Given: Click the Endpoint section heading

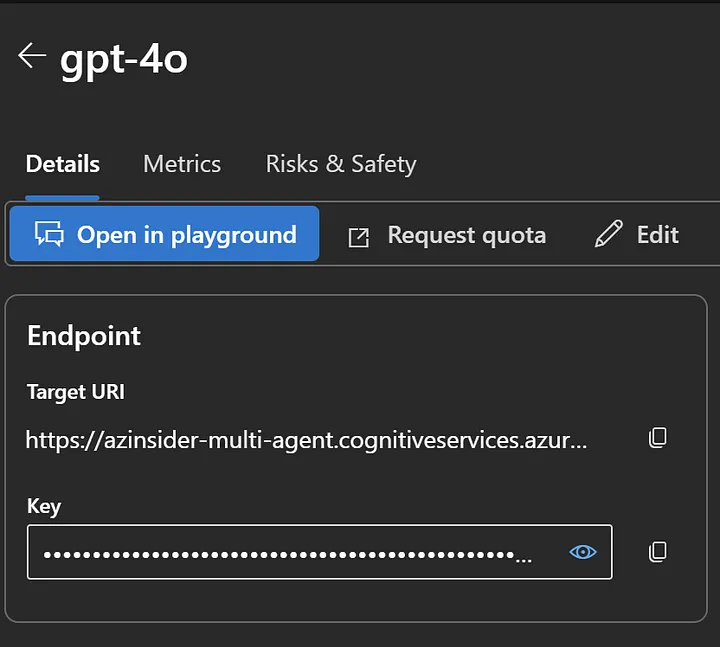Looking at the screenshot, I should (84, 336).
